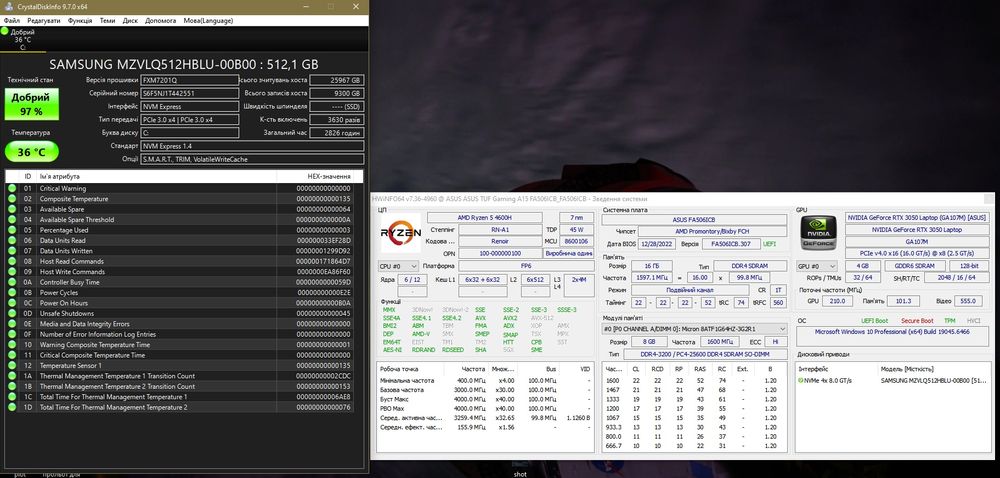Click the 1600 row in memory timings table
Viewport: 1000px width, 478px height.
click(x=695, y=380)
